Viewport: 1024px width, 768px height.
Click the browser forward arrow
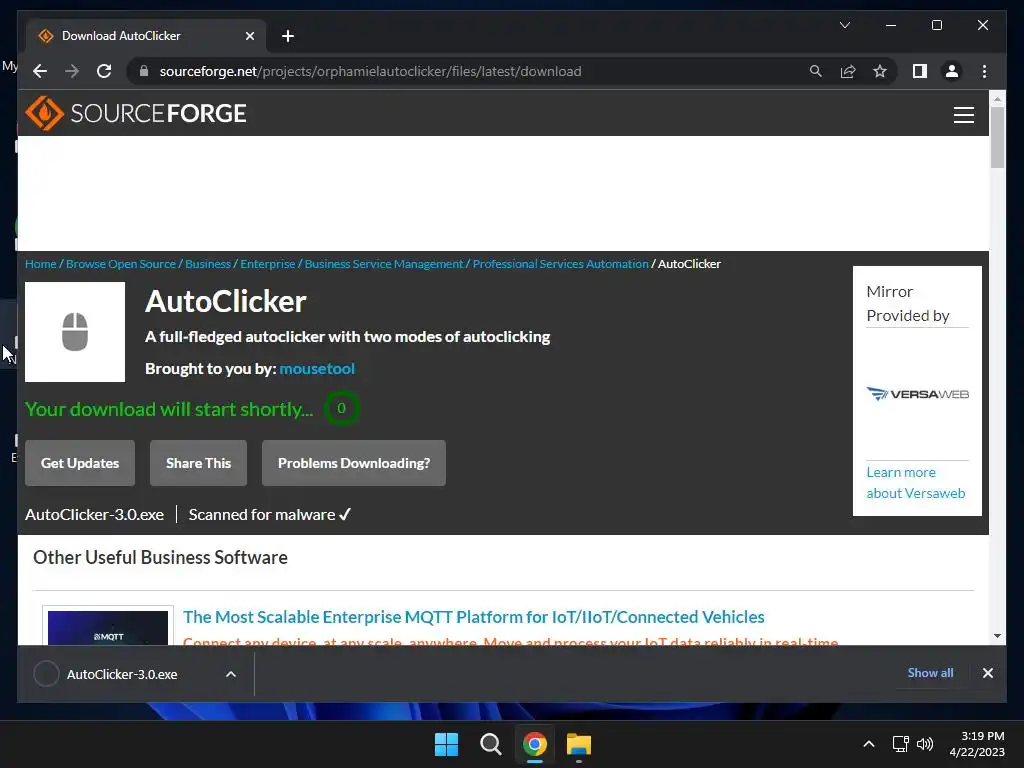[x=72, y=71]
